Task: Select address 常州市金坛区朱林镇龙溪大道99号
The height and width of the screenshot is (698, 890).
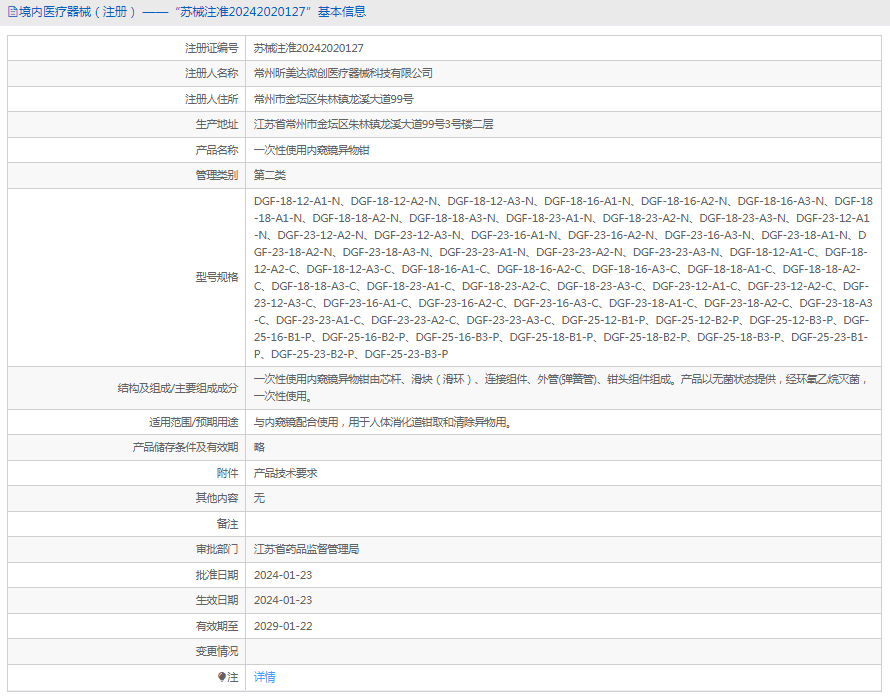Action: pyautogui.click(x=334, y=99)
